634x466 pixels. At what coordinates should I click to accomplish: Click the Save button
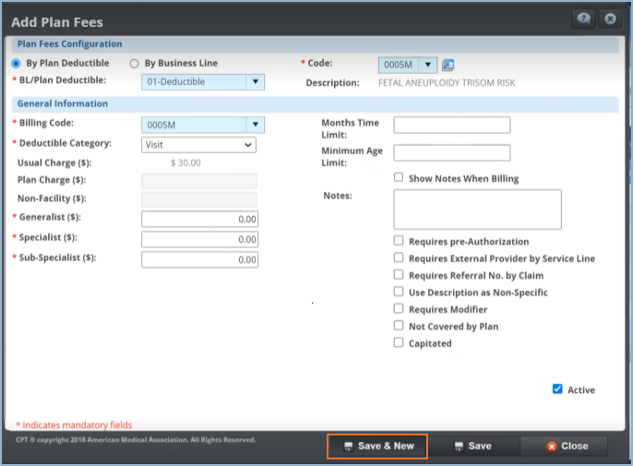[472, 446]
